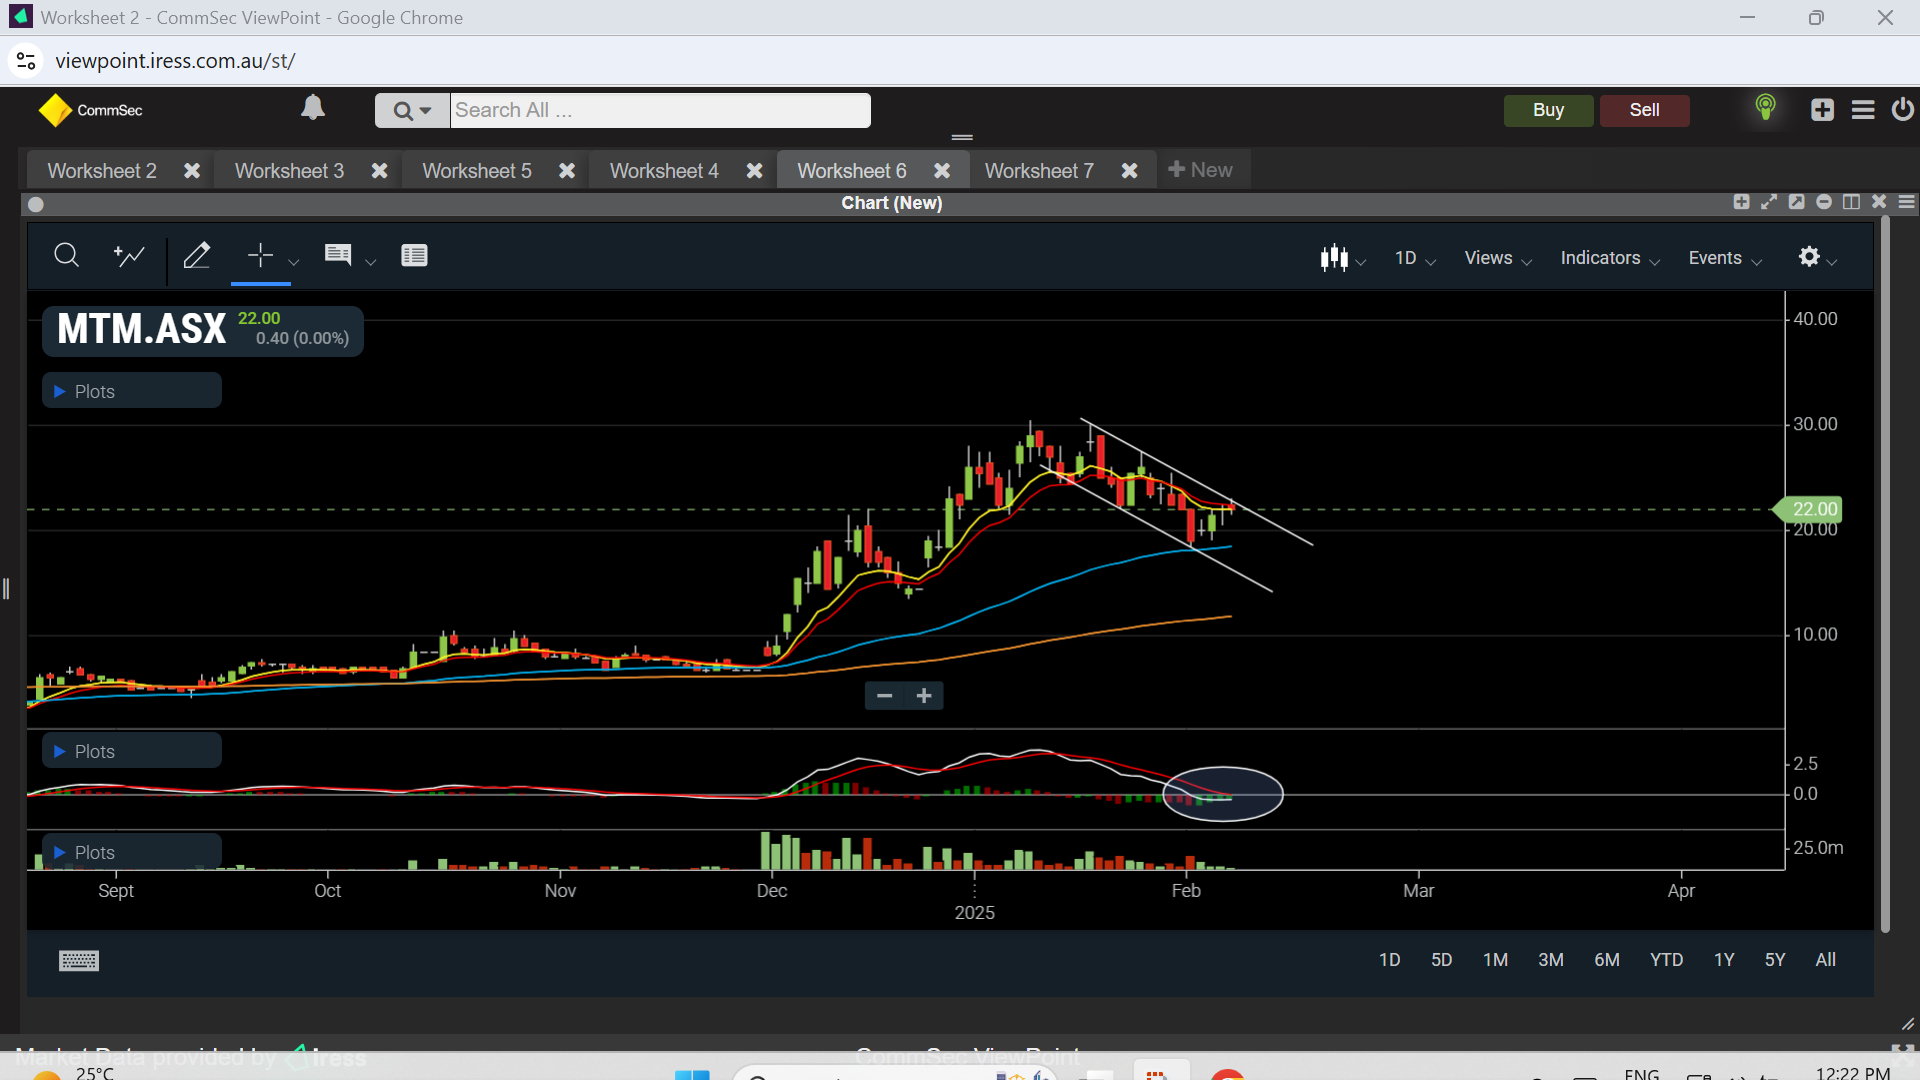Image resolution: width=1920 pixels, height=1080 pixels.
Task: Close Worksheet 5 tab
Action: click(567, 171)
